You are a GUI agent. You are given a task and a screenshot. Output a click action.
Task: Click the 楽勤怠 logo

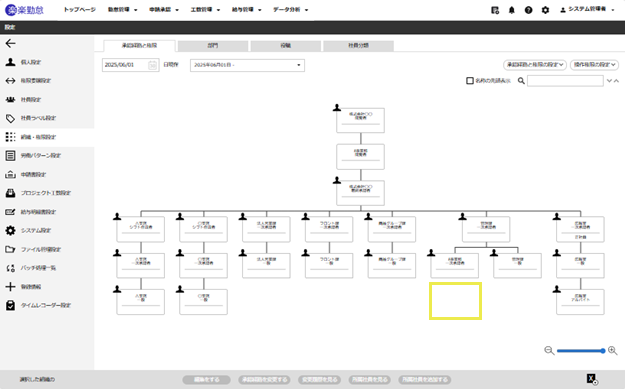coord(24,10)
